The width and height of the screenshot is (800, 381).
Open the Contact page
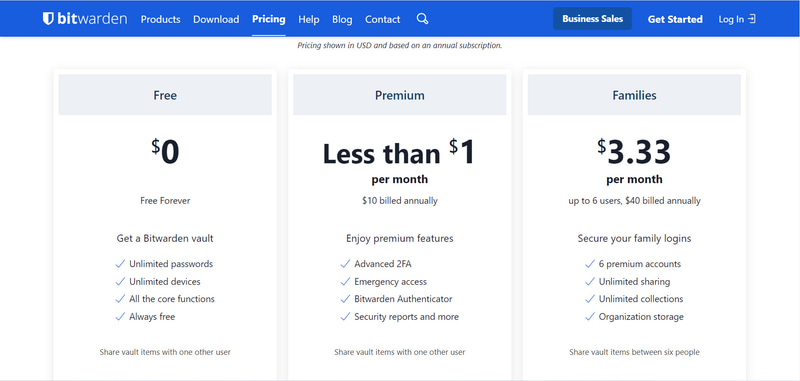383,19
